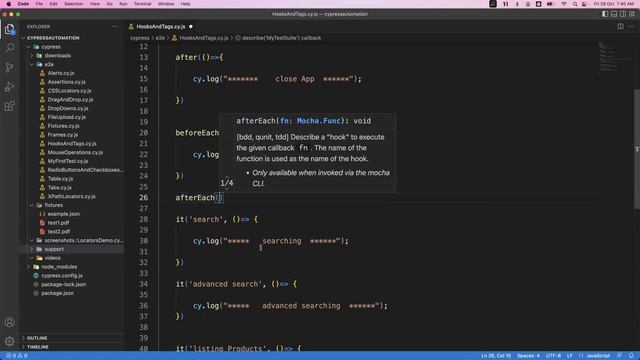Open errors and warnings status indicator

tap(17, 356)
